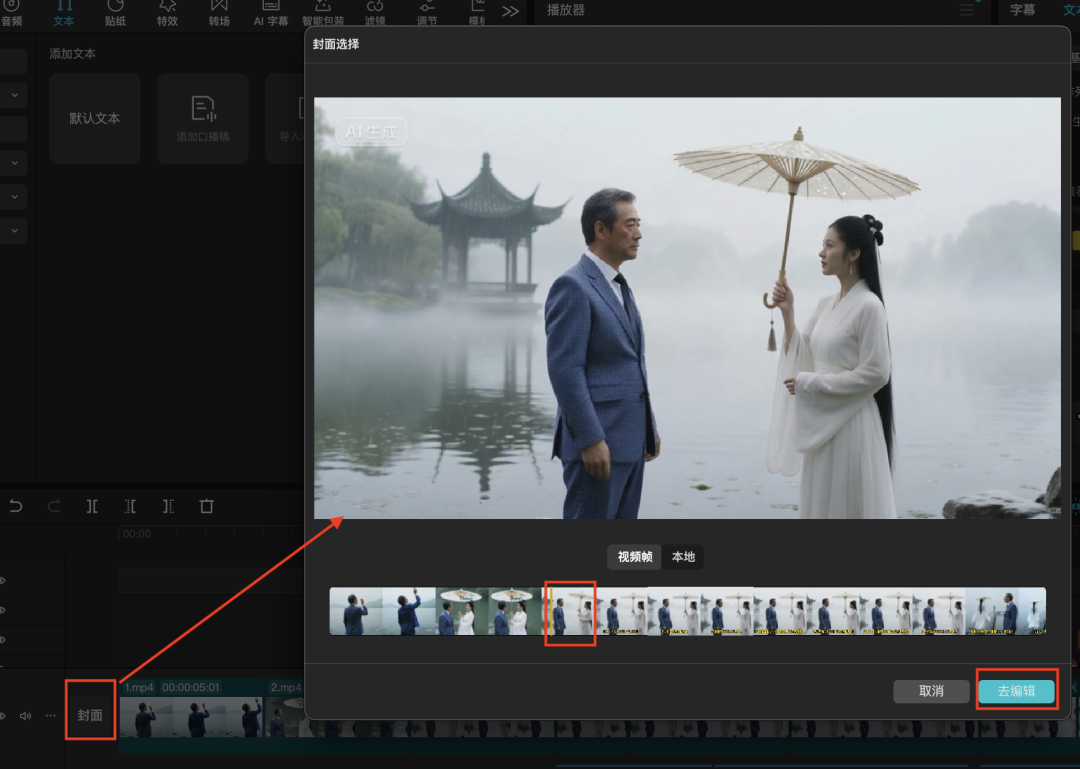Click the three-dots more icon on main track
The width and height of the screenshot is (1080, 769).
click(x=50, y=716)
